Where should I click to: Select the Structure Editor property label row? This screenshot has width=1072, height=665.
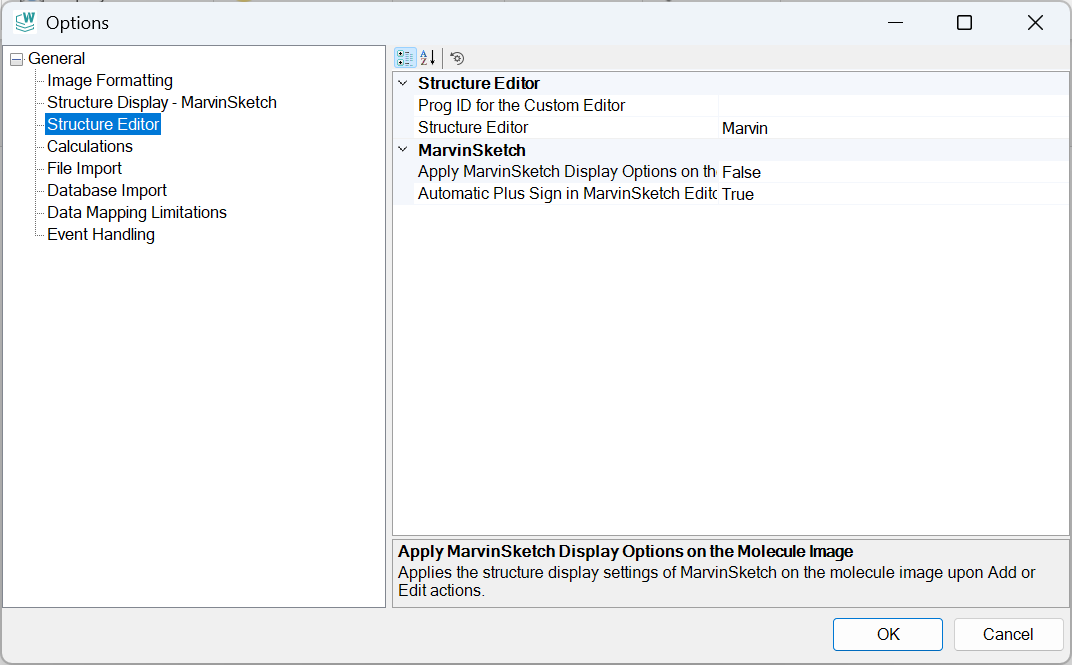click(473, 128)
